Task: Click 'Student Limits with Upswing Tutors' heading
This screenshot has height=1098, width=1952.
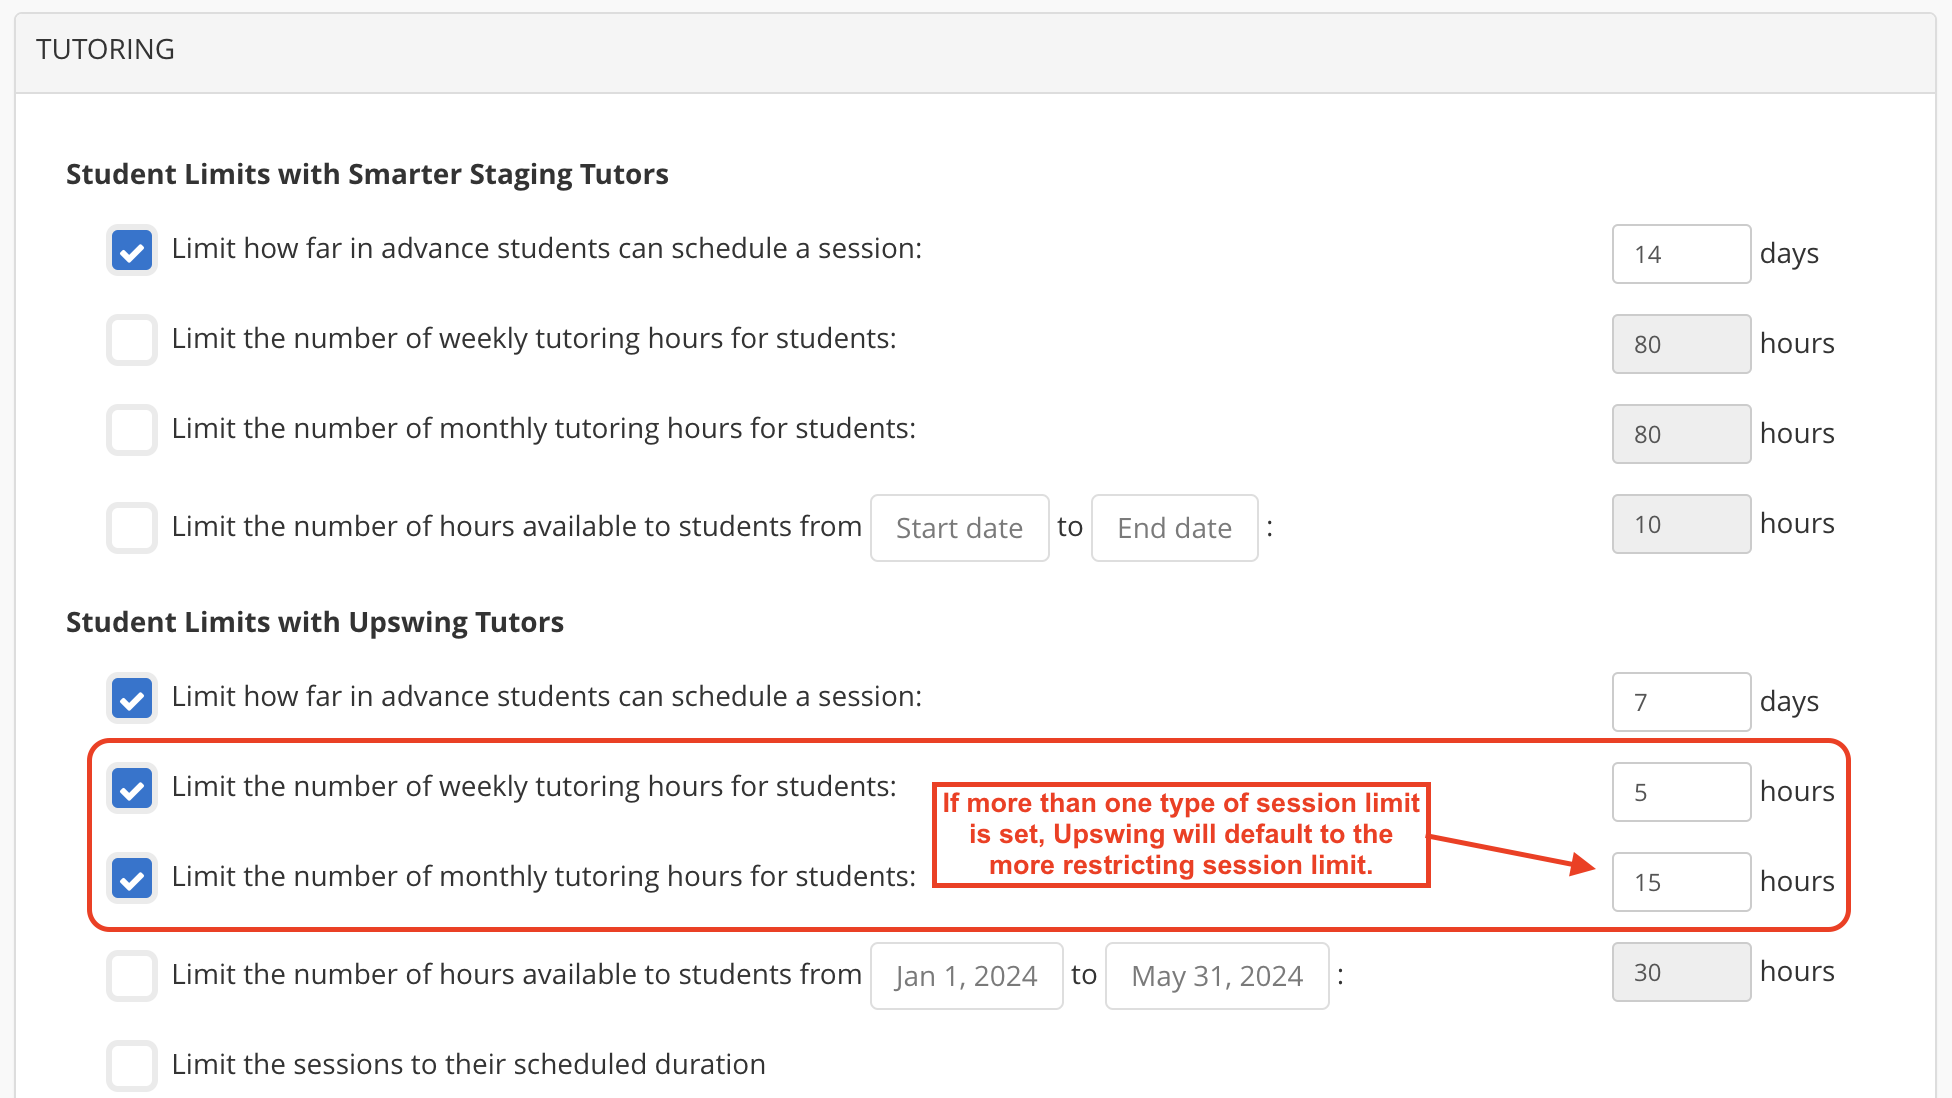Action: point(315,622)
